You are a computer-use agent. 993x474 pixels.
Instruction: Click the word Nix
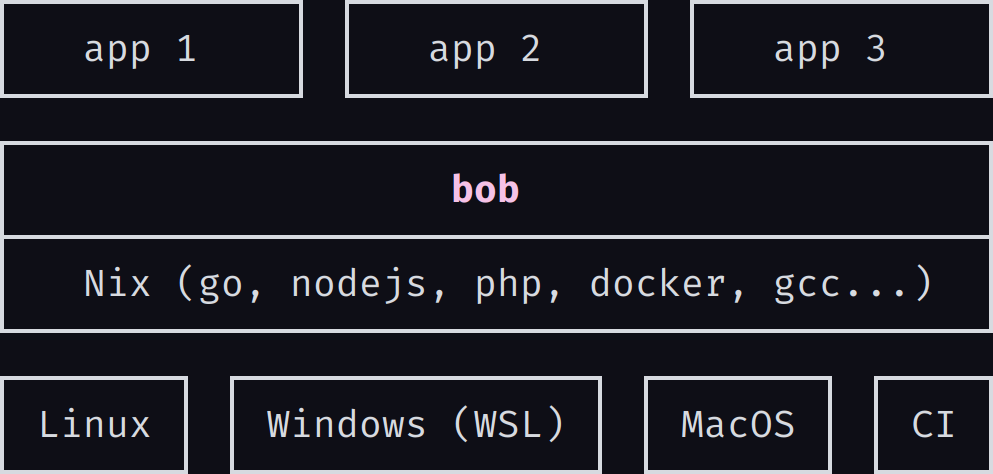click(117, 283)
